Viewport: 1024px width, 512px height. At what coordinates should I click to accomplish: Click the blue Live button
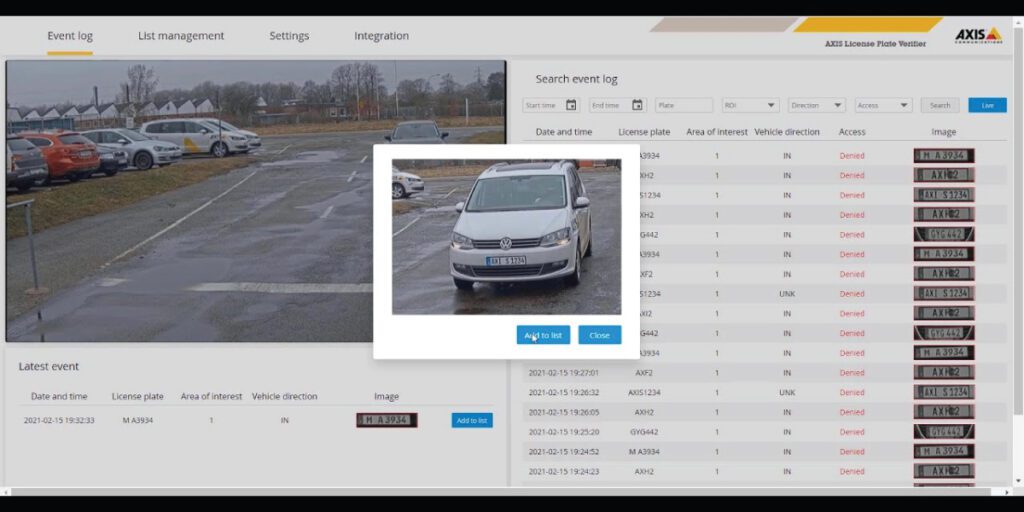point(987,105)
